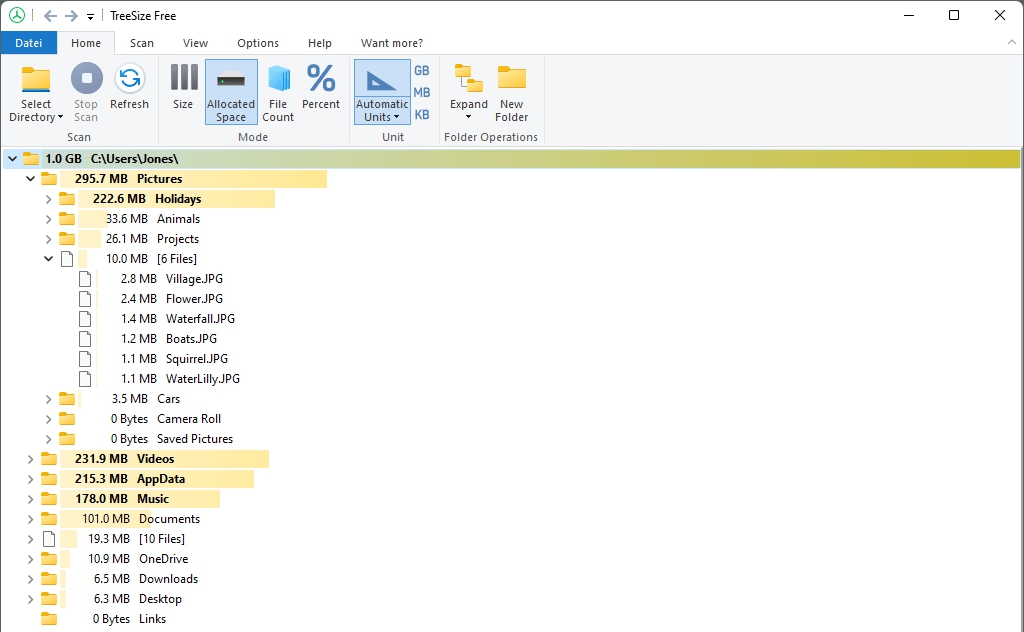Switch to Size mode
1024x632 pixels.
(x=183, y=80)
